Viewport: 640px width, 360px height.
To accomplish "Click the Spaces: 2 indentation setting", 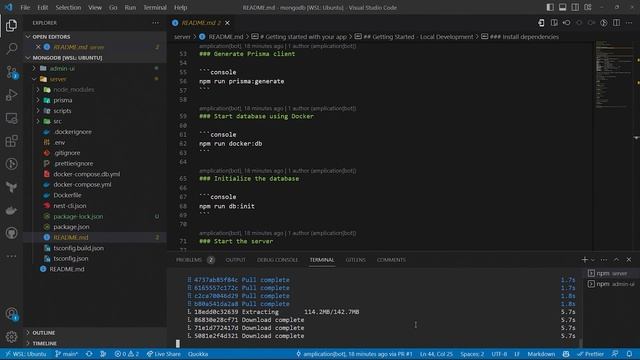I will pyautogui.click(x=472, y=354).
